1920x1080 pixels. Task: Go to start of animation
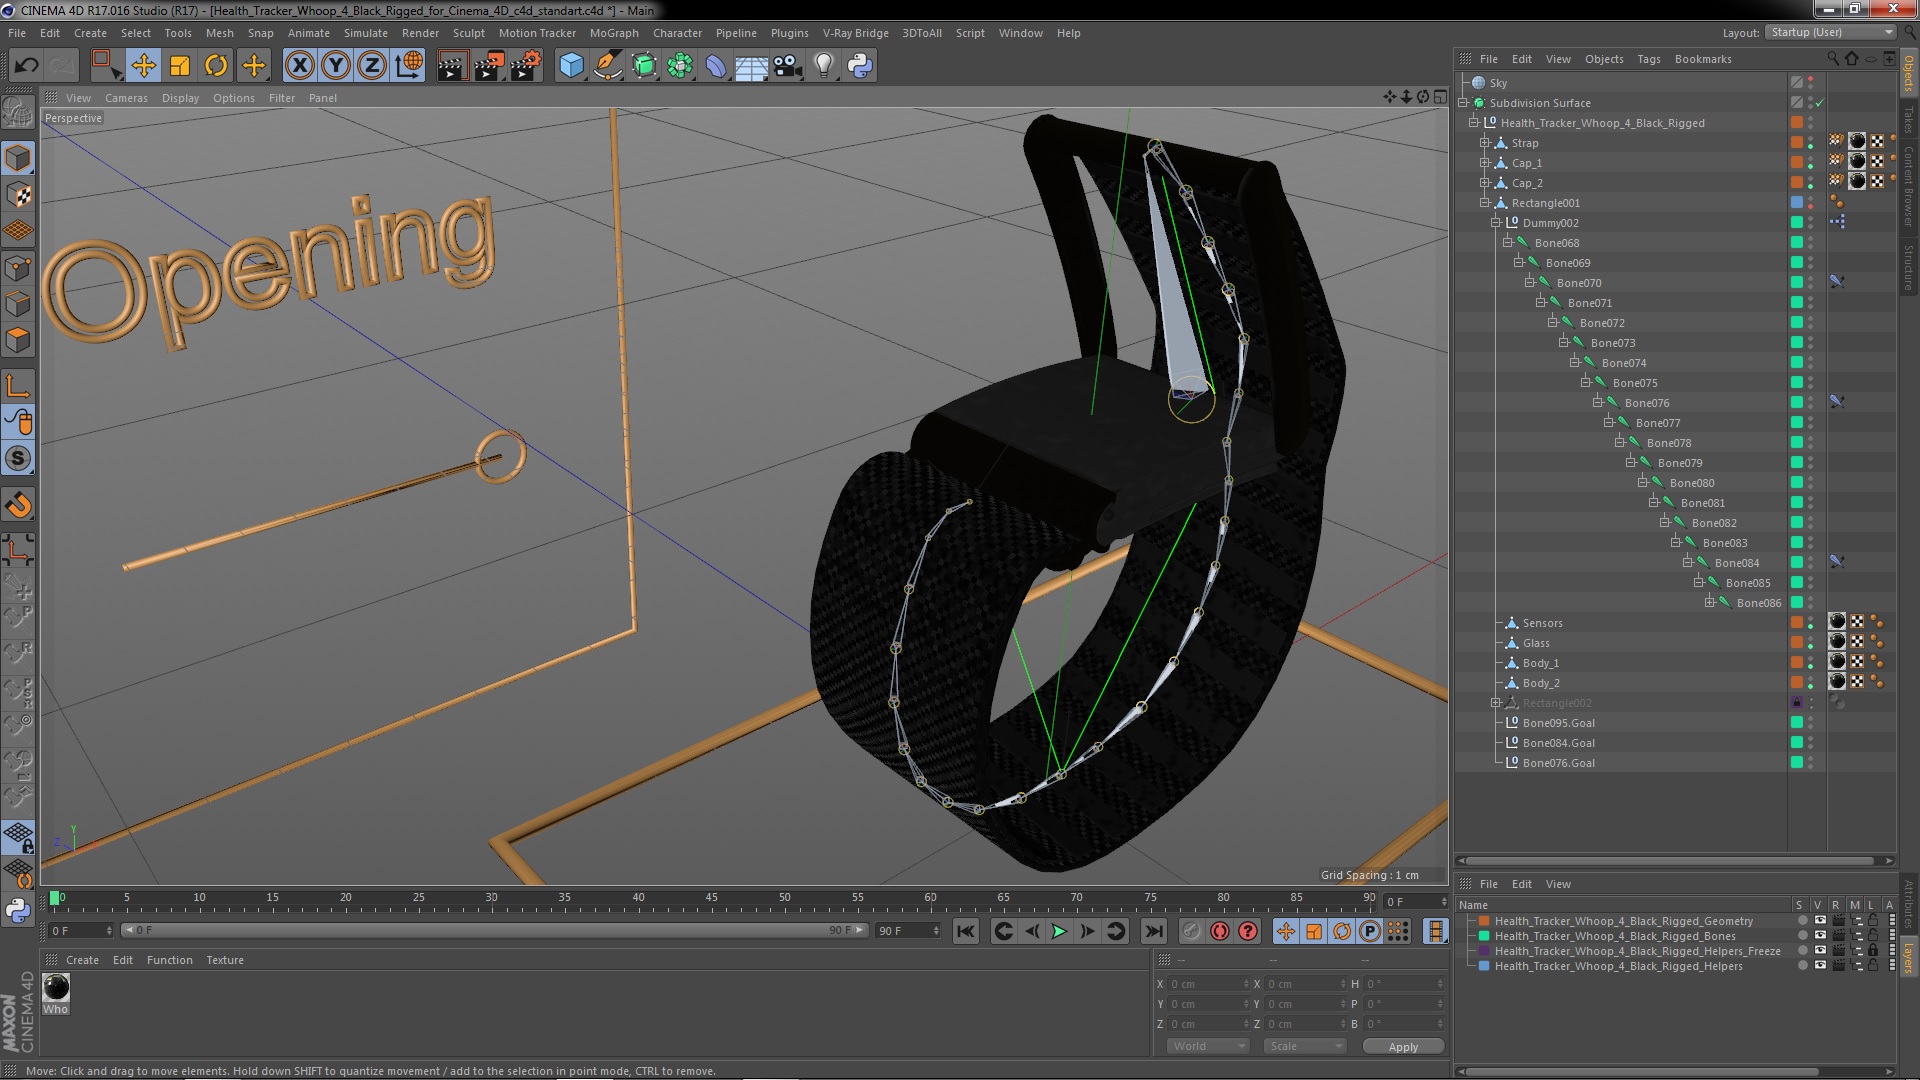965,932
